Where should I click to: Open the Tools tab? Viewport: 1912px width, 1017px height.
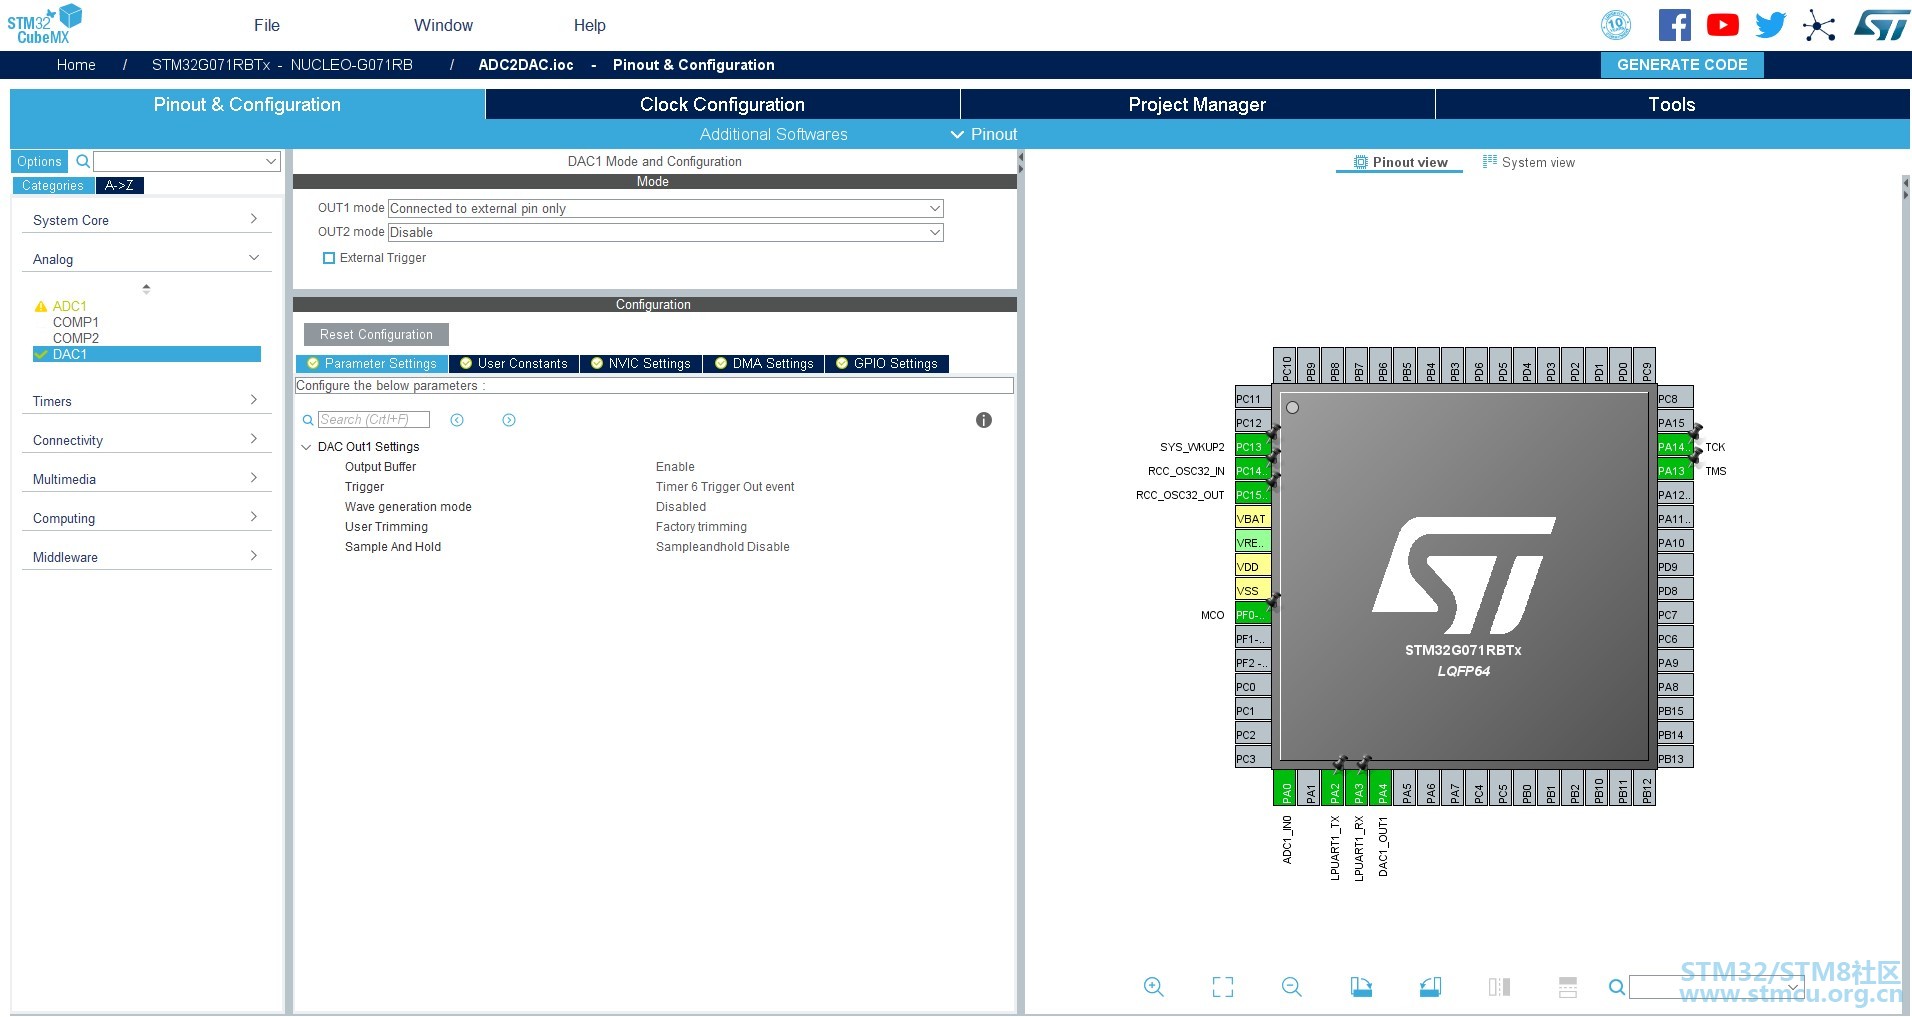[x=1672, y=104]
